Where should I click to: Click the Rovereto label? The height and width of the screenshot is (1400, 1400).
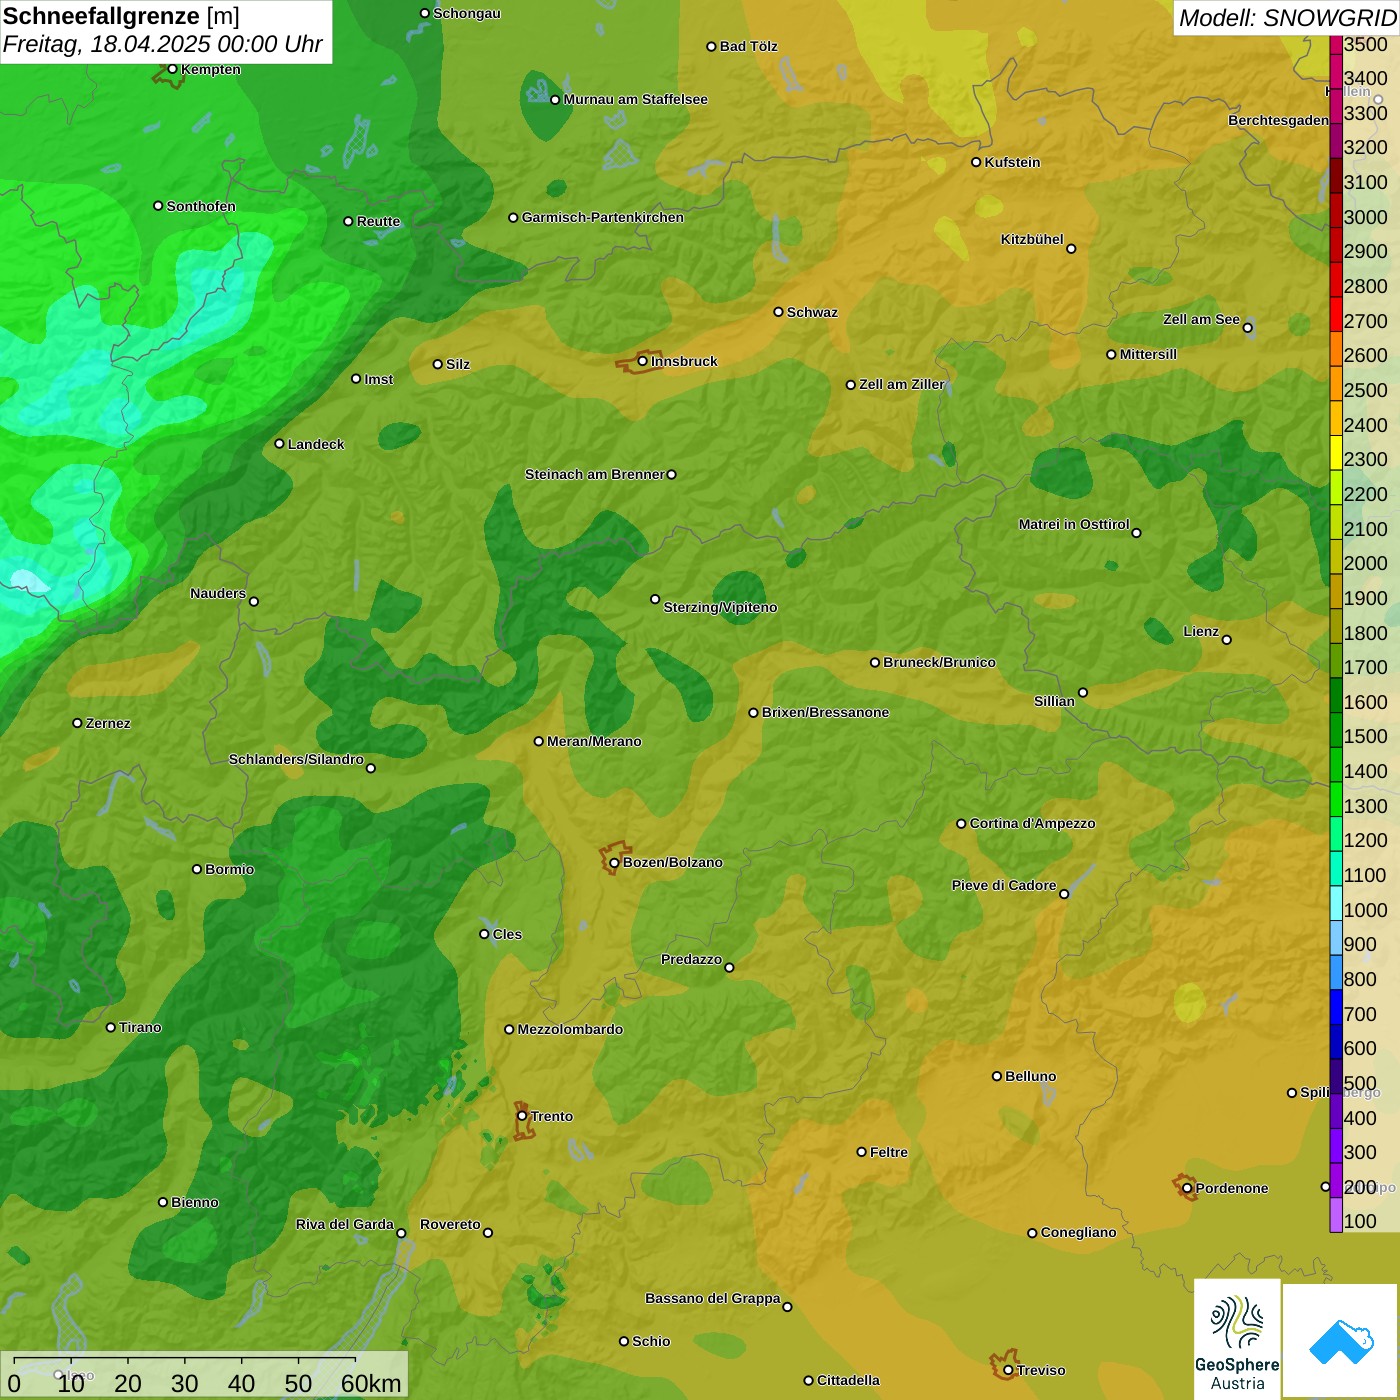tap(450, 1224)
